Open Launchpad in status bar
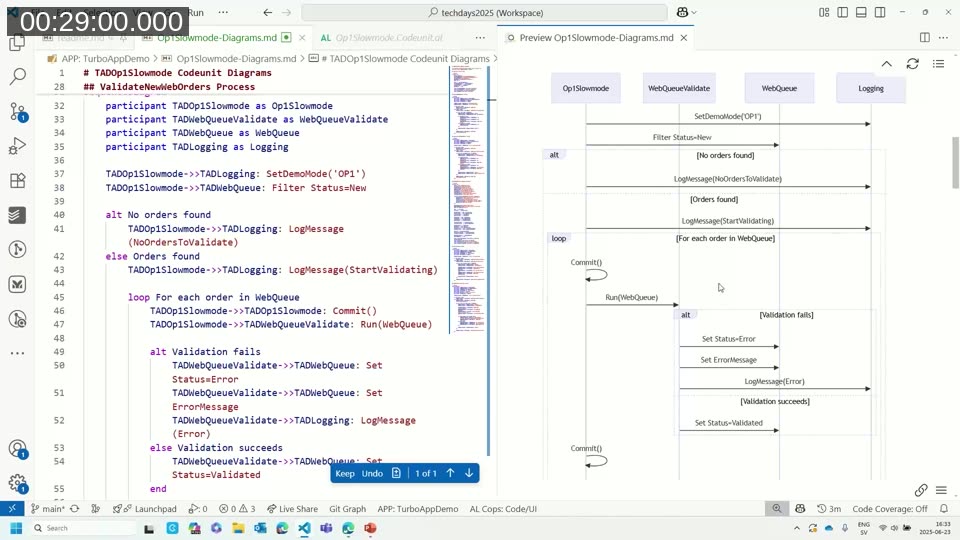 [144, 509]
